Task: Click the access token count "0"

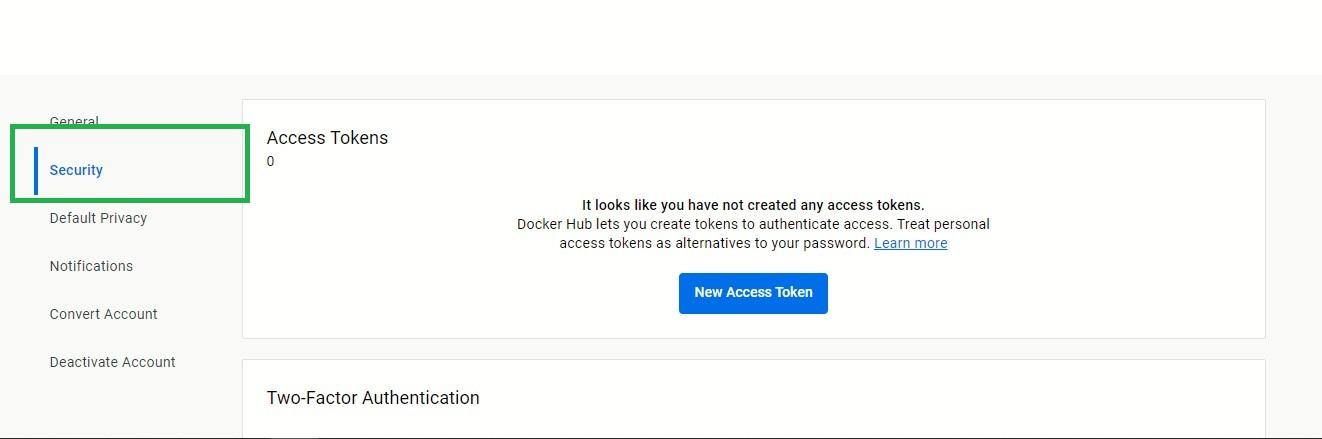Action: pos(271,162)
